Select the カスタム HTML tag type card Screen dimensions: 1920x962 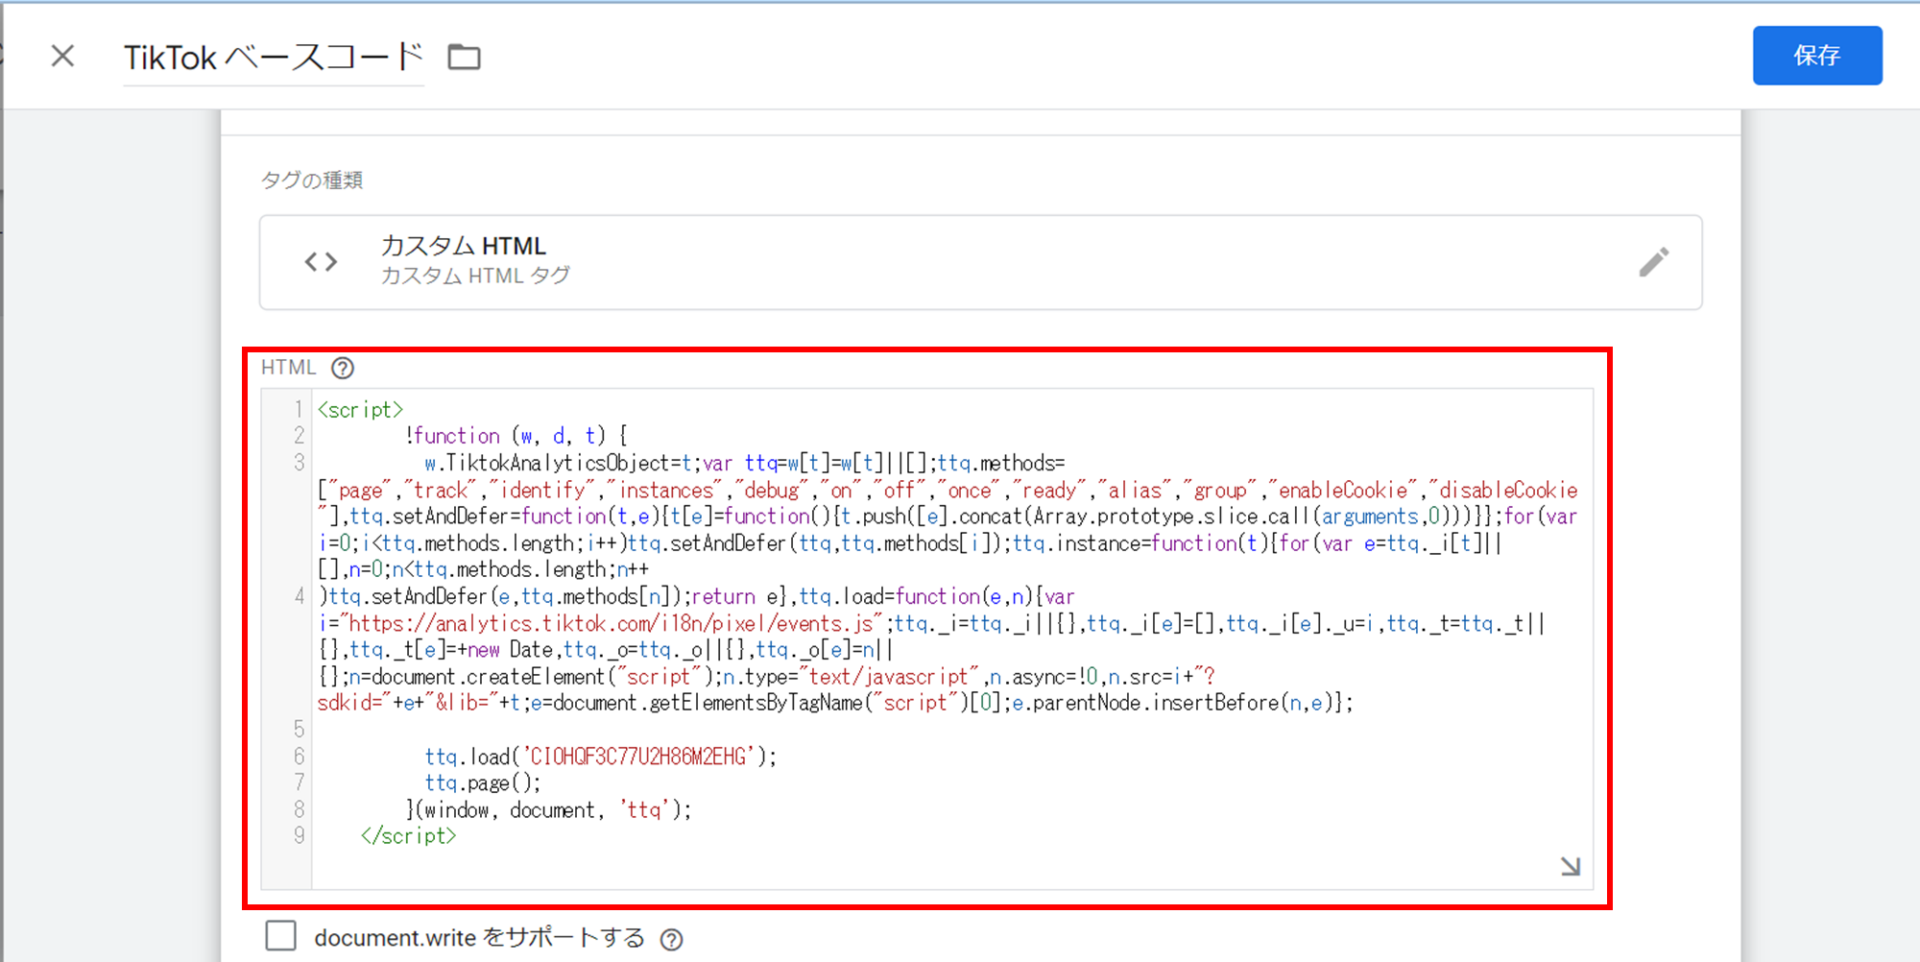(x=980, y=262)
